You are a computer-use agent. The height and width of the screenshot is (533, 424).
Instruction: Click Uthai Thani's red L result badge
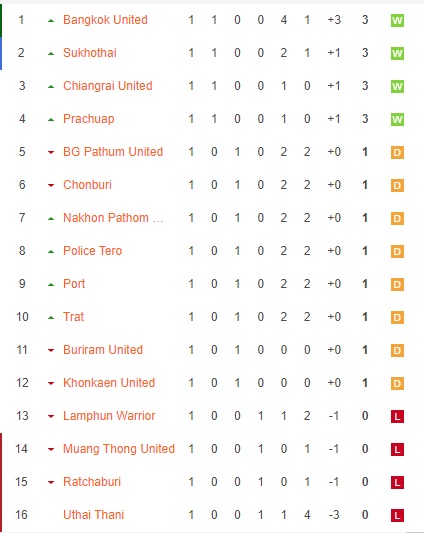coord(397,515)
